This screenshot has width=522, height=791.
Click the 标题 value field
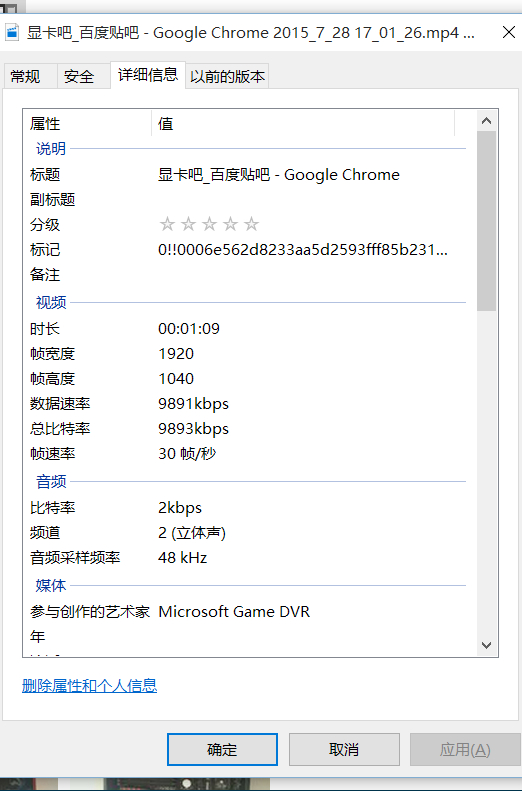pos(279,175)
